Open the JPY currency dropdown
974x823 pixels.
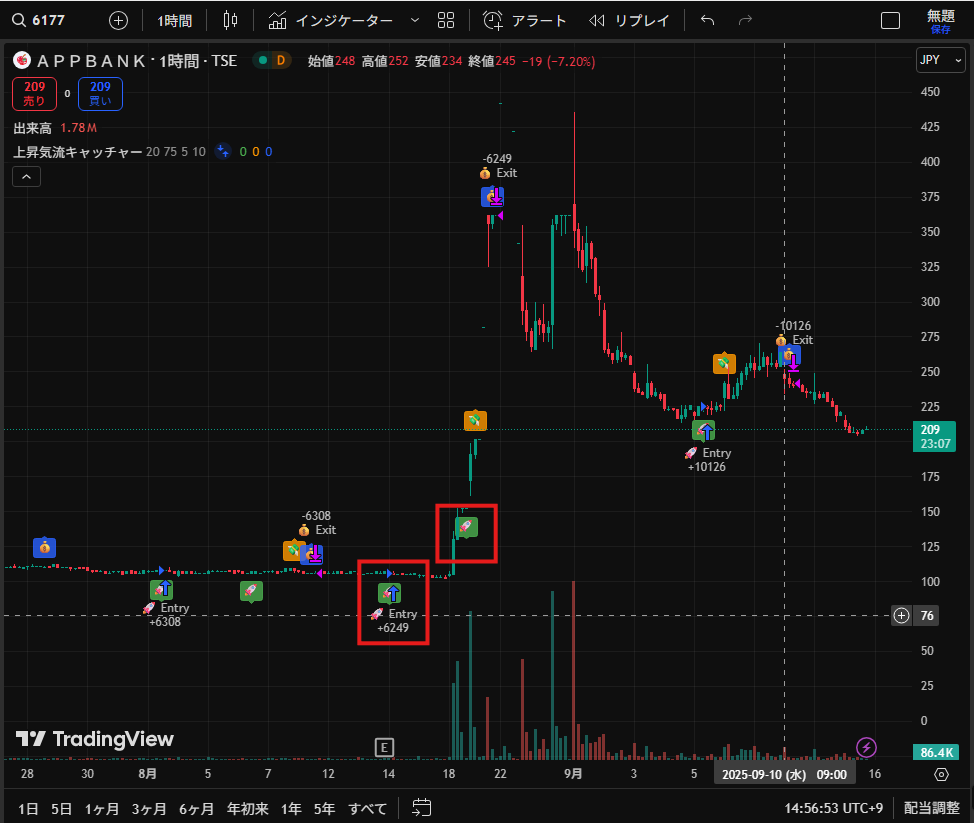tap(940, 60)
